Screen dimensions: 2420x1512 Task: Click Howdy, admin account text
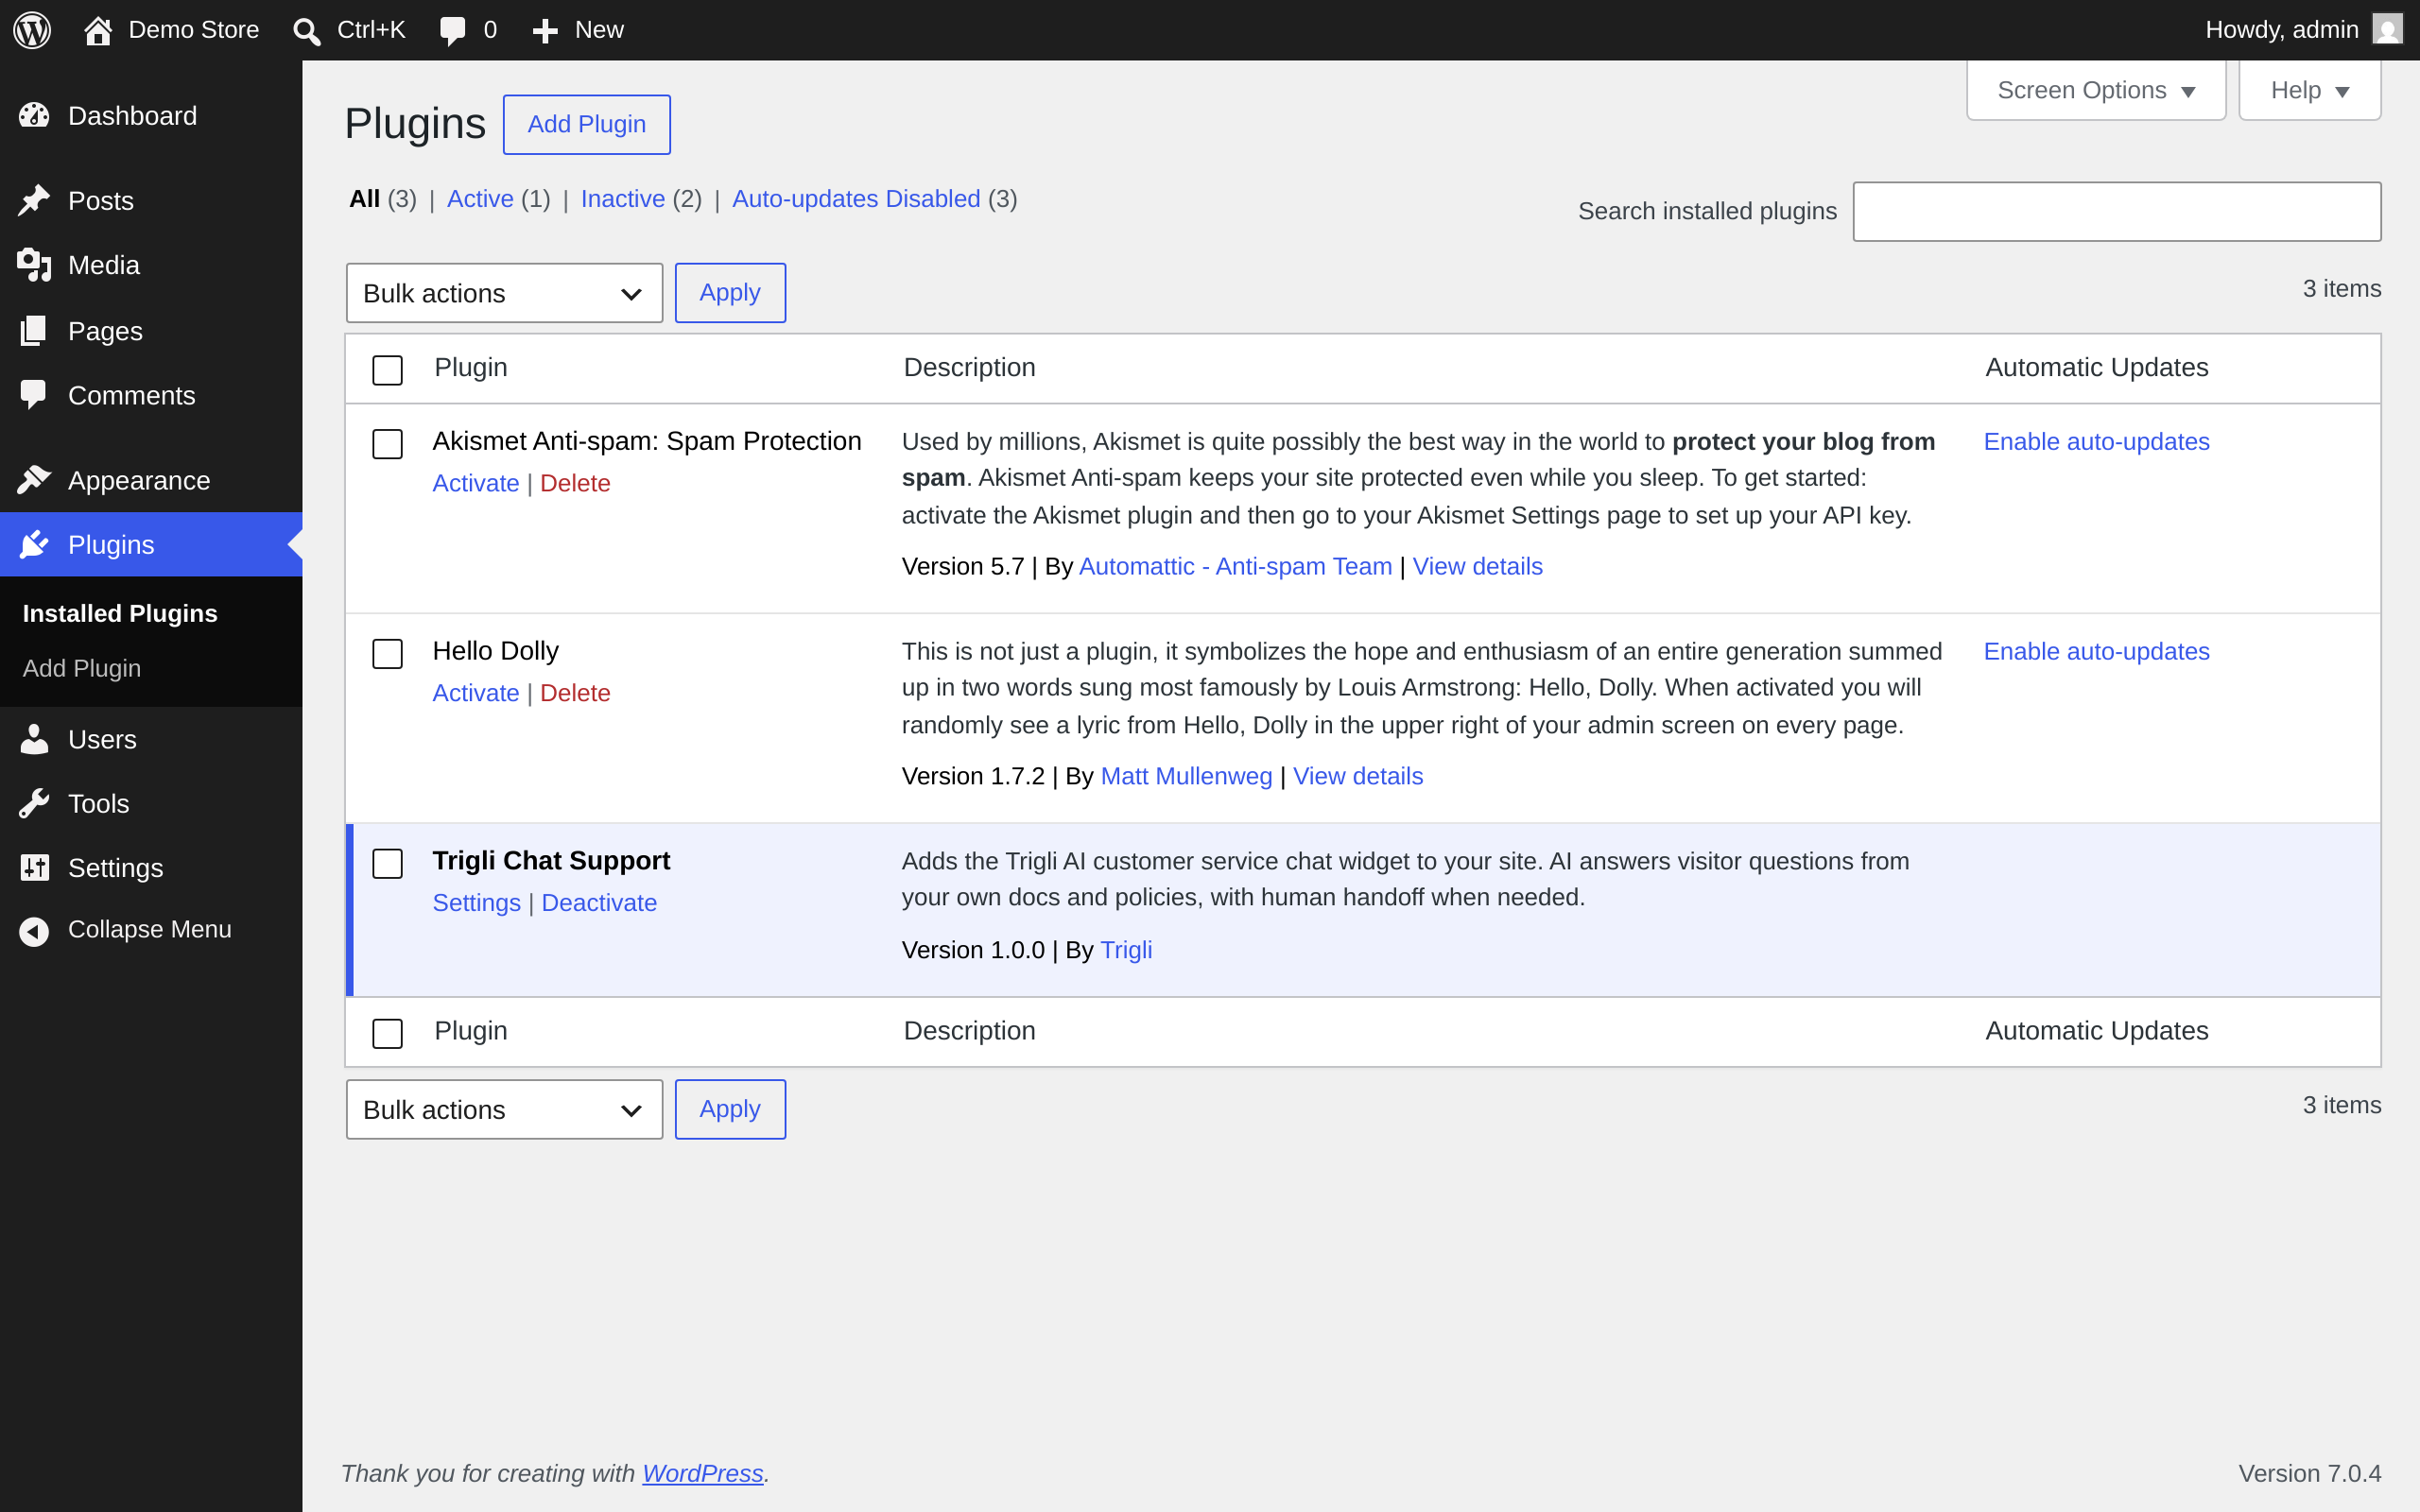(2281, 30)
